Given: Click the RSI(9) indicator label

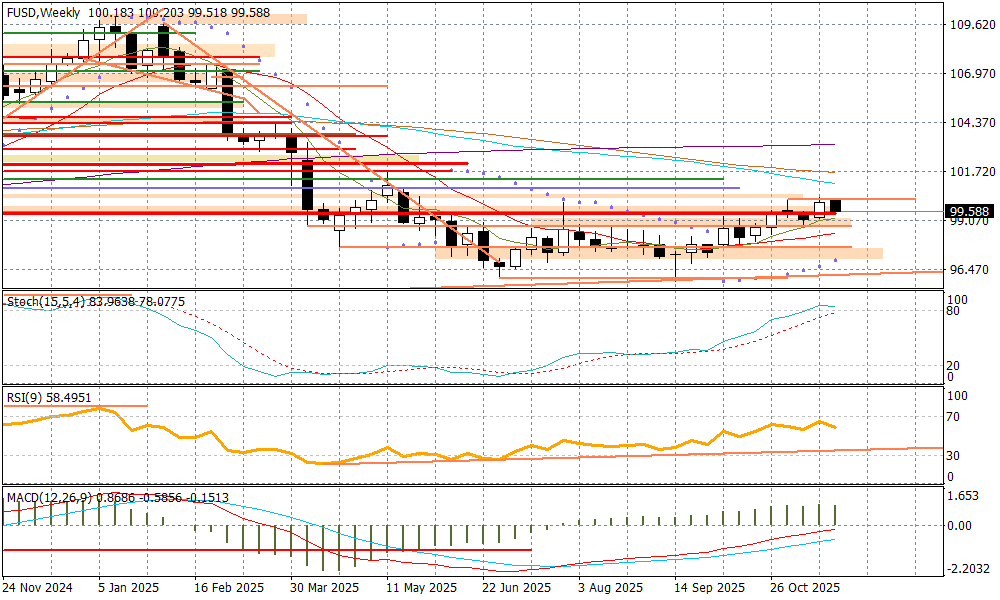Looking at the screenshot, I should 28,398.
